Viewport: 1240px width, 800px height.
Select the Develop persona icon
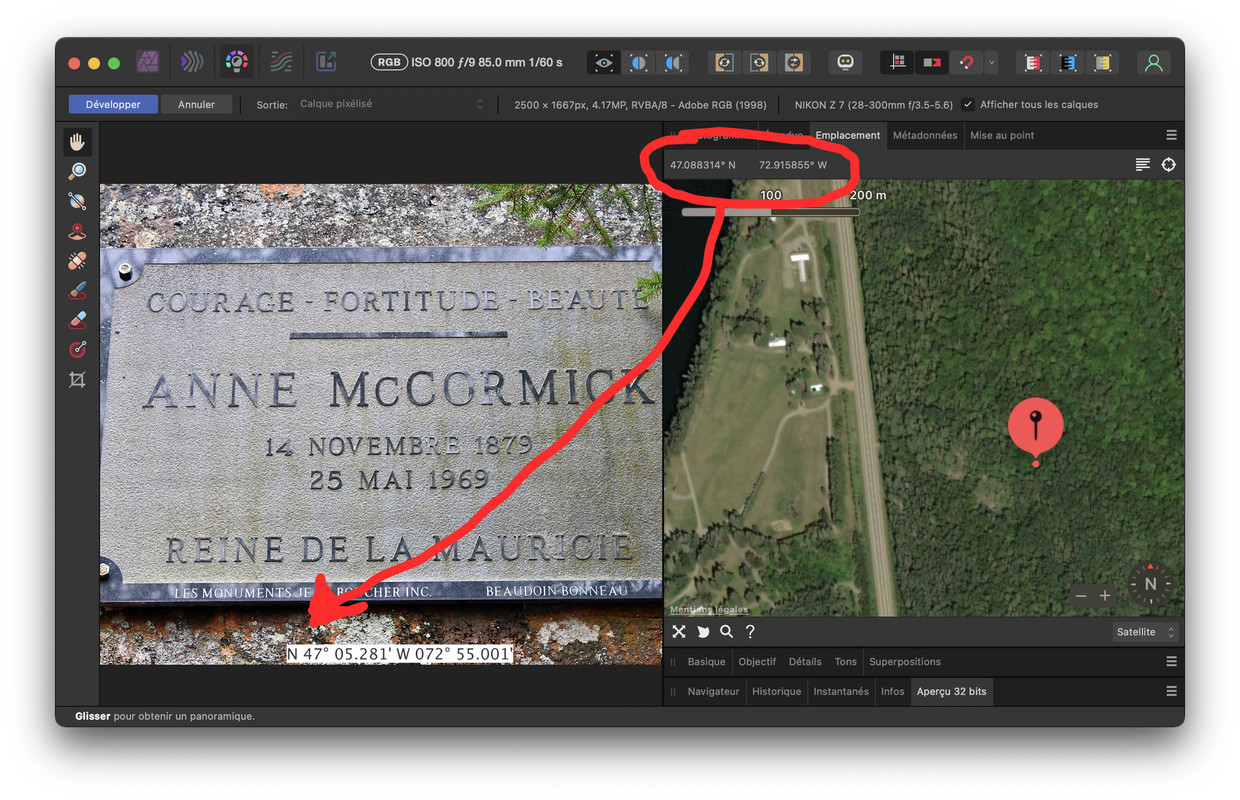coord(236,62)
